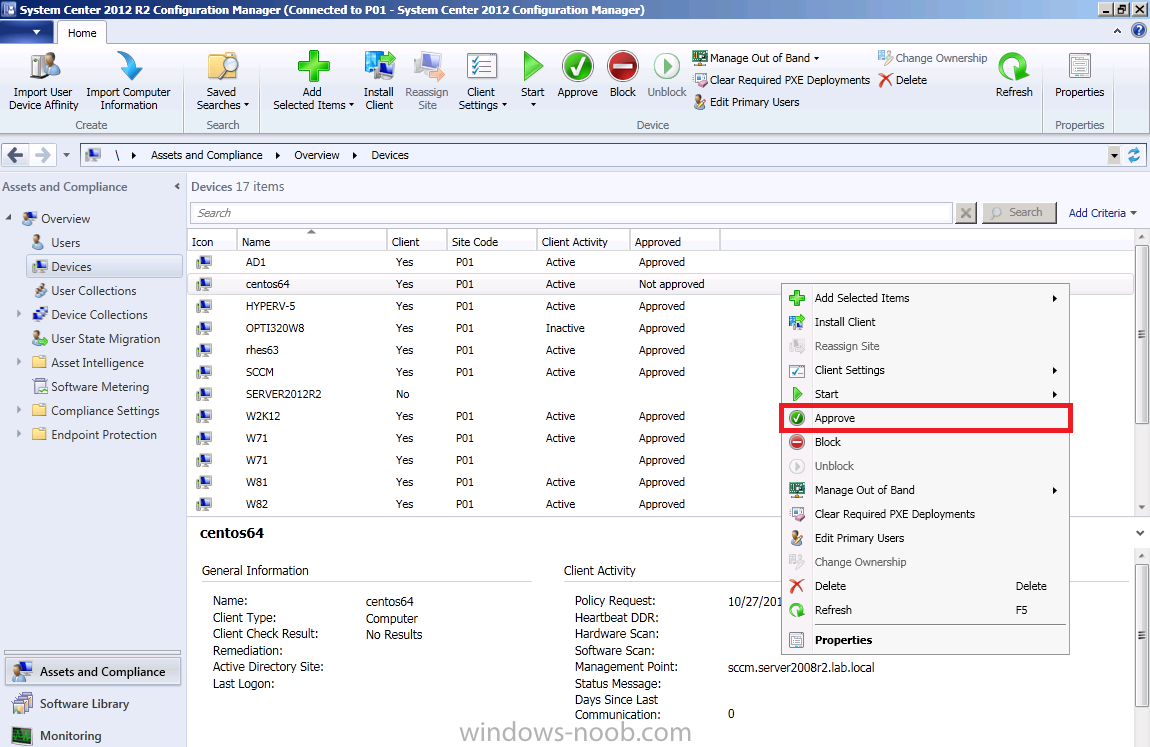This screenshot has width=1150, height=747.
Task: Collapse Assets and Compliance navigation pane
Action: coord(177,186)
